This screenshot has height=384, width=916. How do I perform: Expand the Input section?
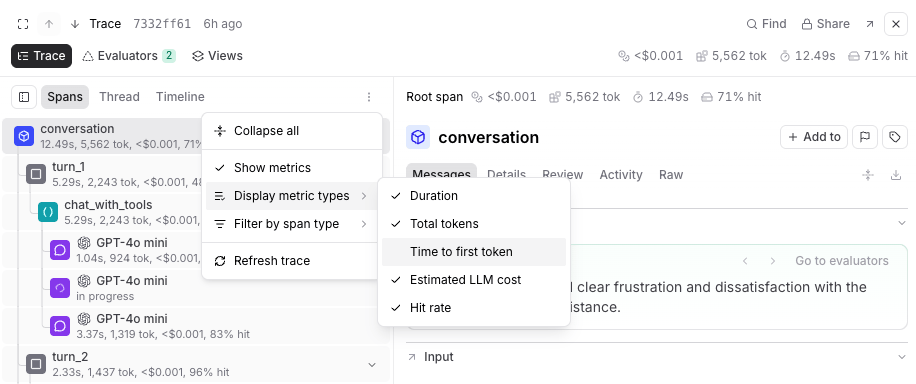pos(657,357)
